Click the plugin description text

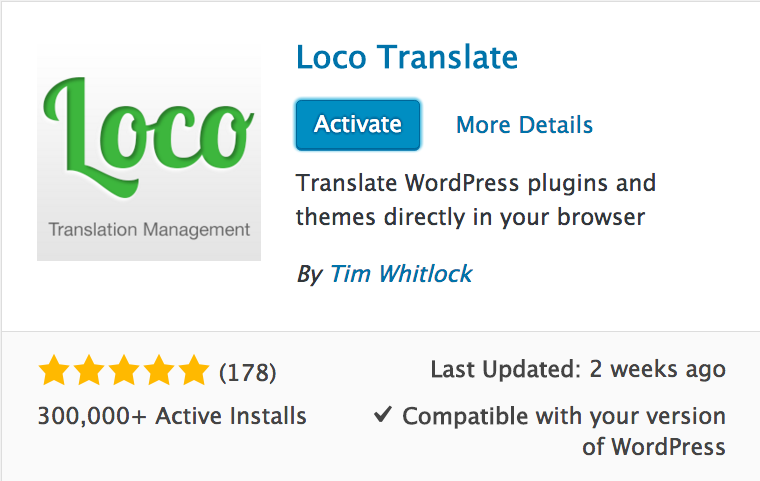click(x=476, y=200)
